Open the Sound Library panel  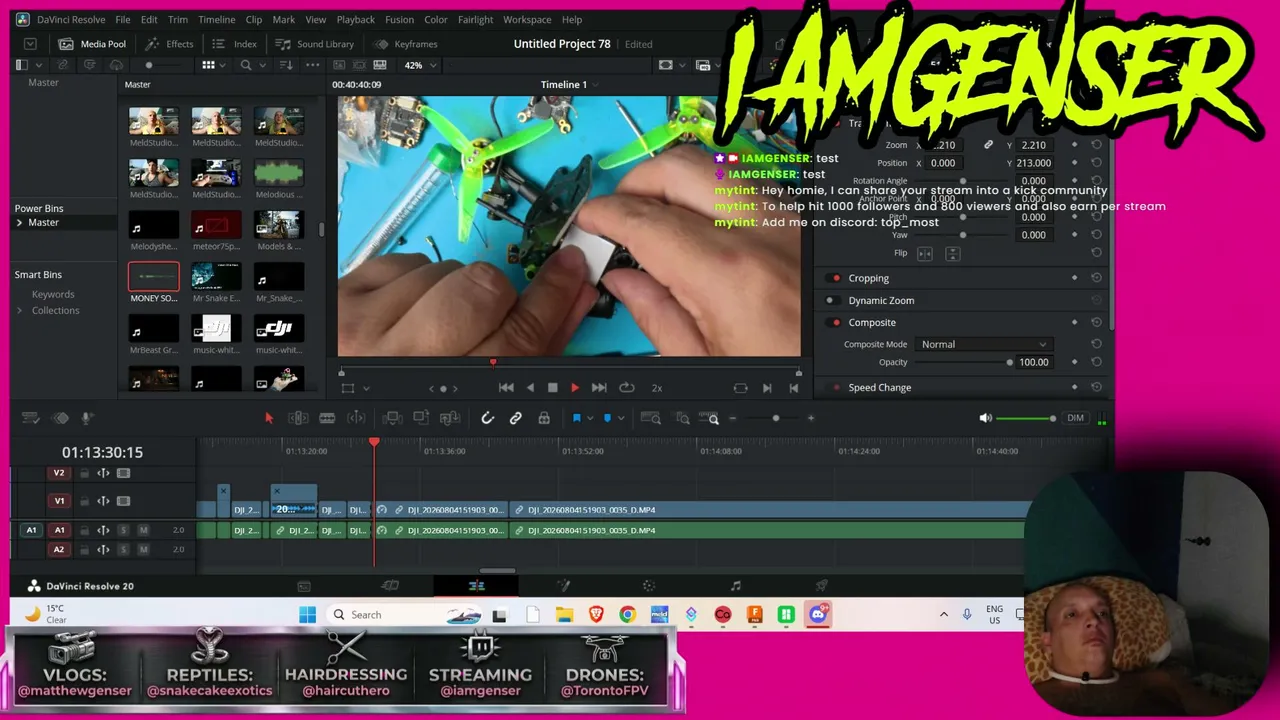315,44
